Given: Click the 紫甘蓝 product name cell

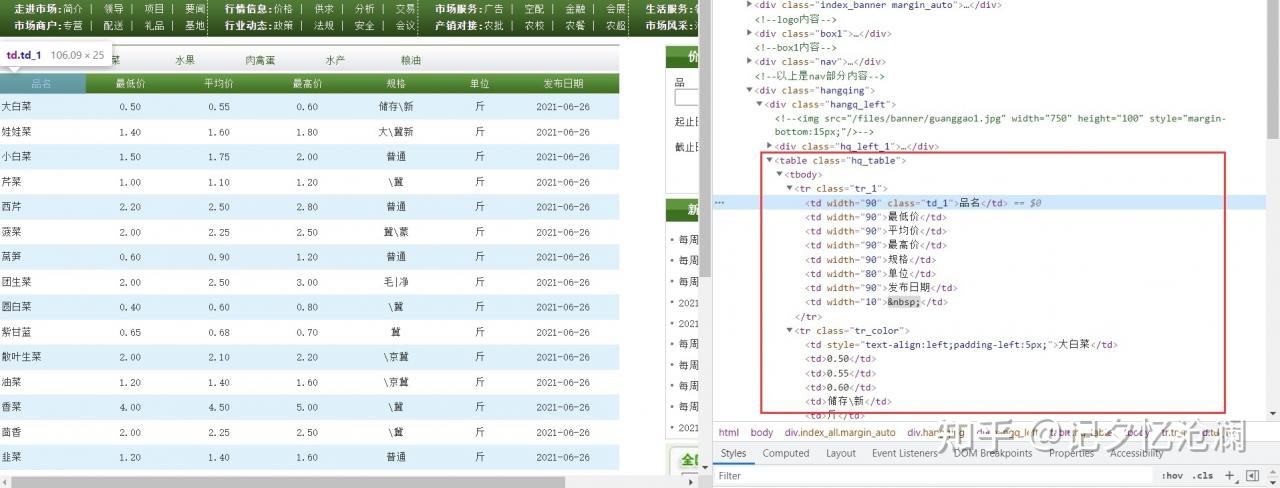Looking at the screenshot, I should [16, 332].
